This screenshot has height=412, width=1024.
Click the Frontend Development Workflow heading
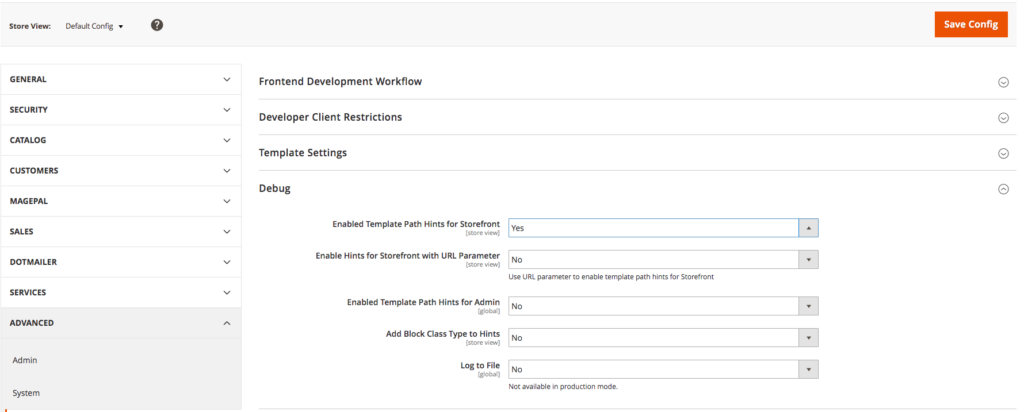coord(340,82)
